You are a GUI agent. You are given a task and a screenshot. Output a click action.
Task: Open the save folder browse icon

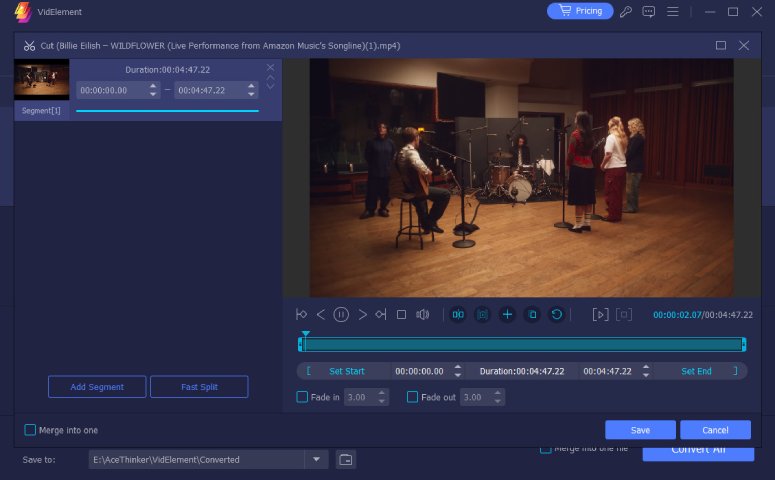coord(345,460)
